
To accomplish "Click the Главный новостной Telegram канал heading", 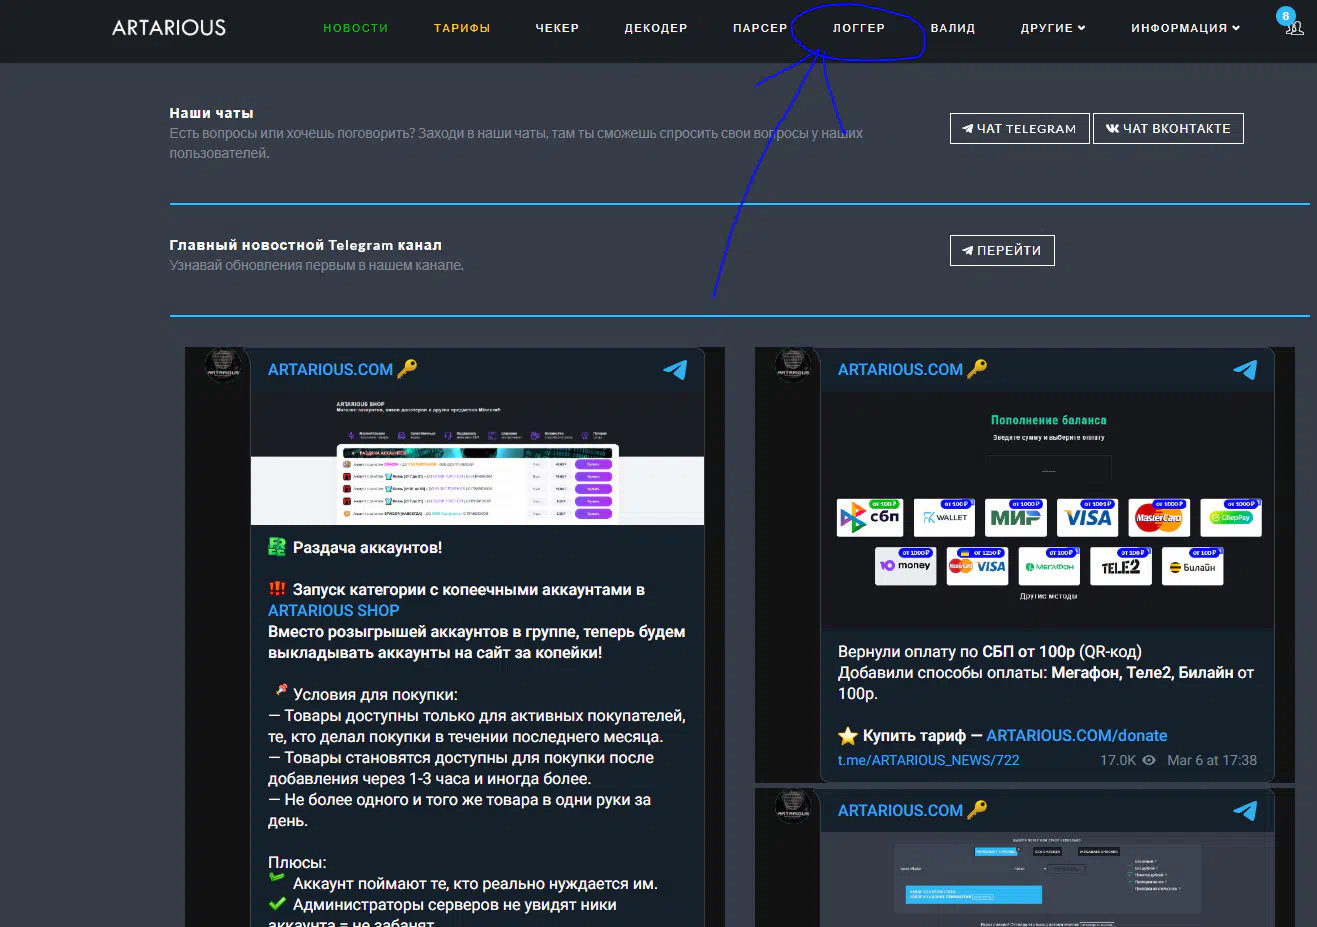I will (x=305, y=245).
